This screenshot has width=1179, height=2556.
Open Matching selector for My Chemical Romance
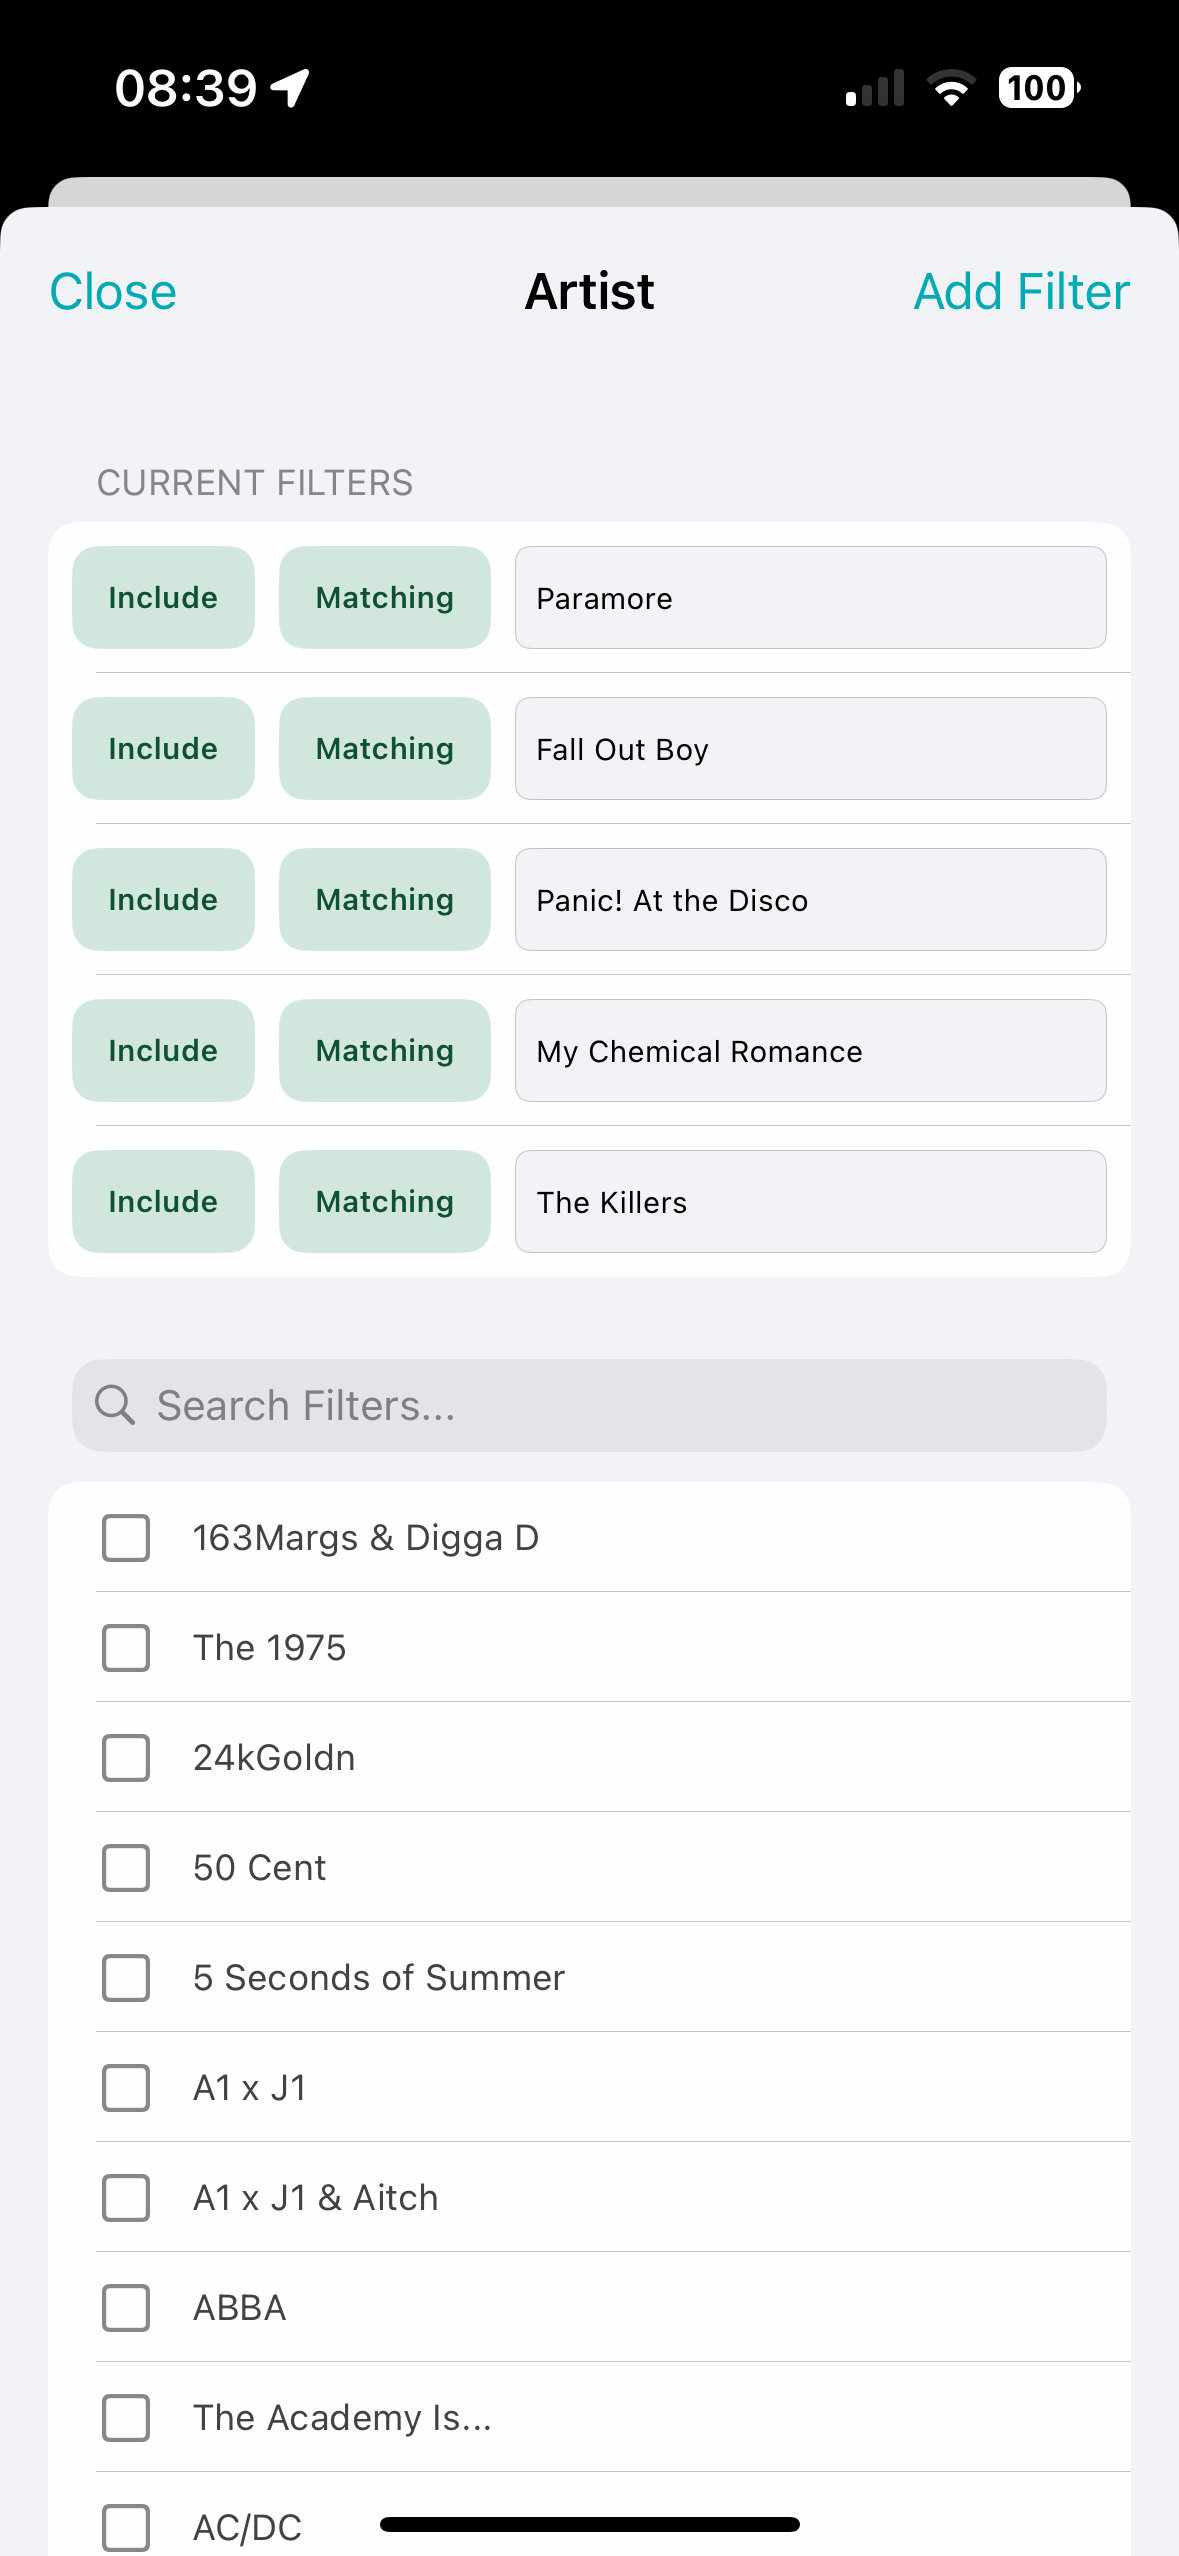click(385, 1051)
